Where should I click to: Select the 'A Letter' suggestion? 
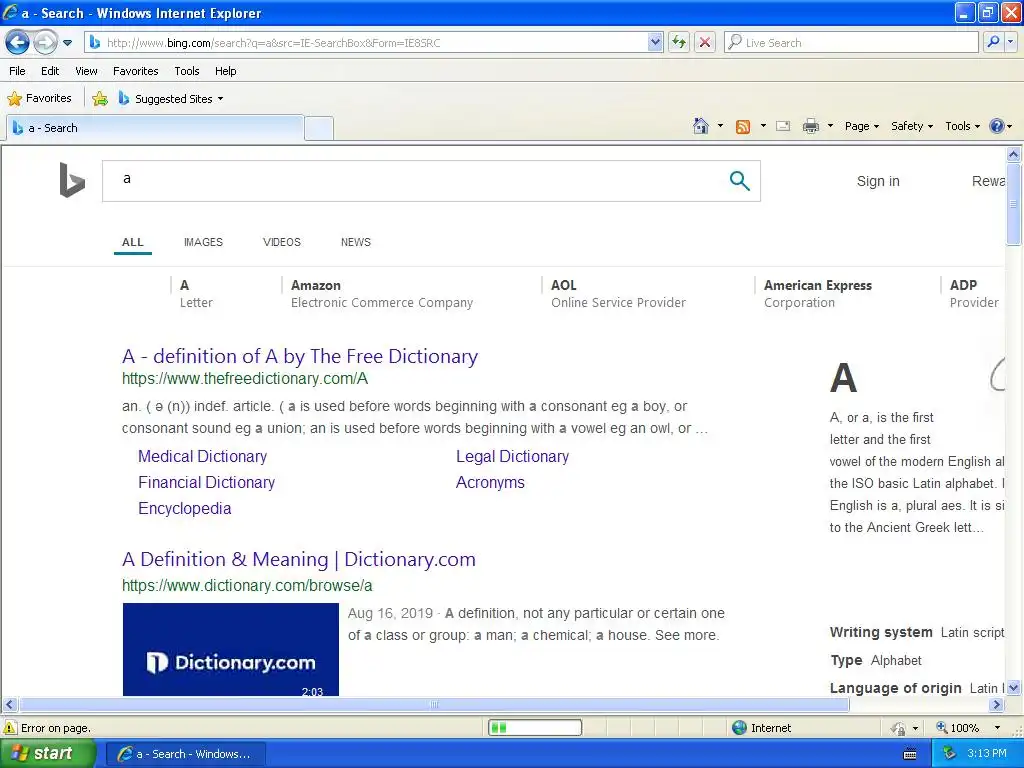pyautogui.click(x=196, y=293)
